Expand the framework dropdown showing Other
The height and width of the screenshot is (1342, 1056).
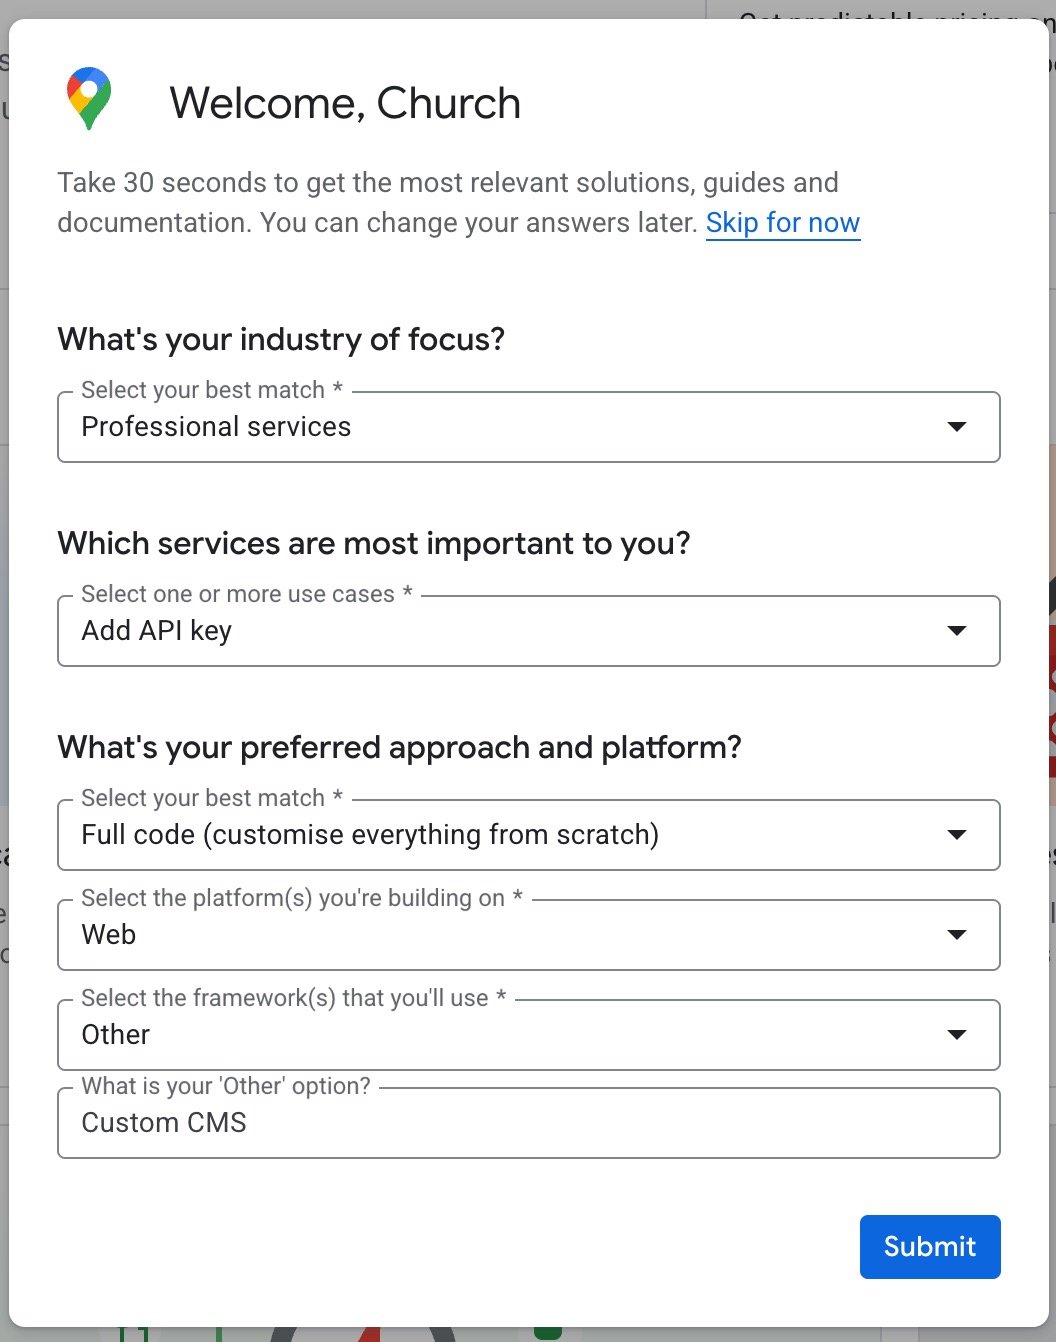point(500,1035)
